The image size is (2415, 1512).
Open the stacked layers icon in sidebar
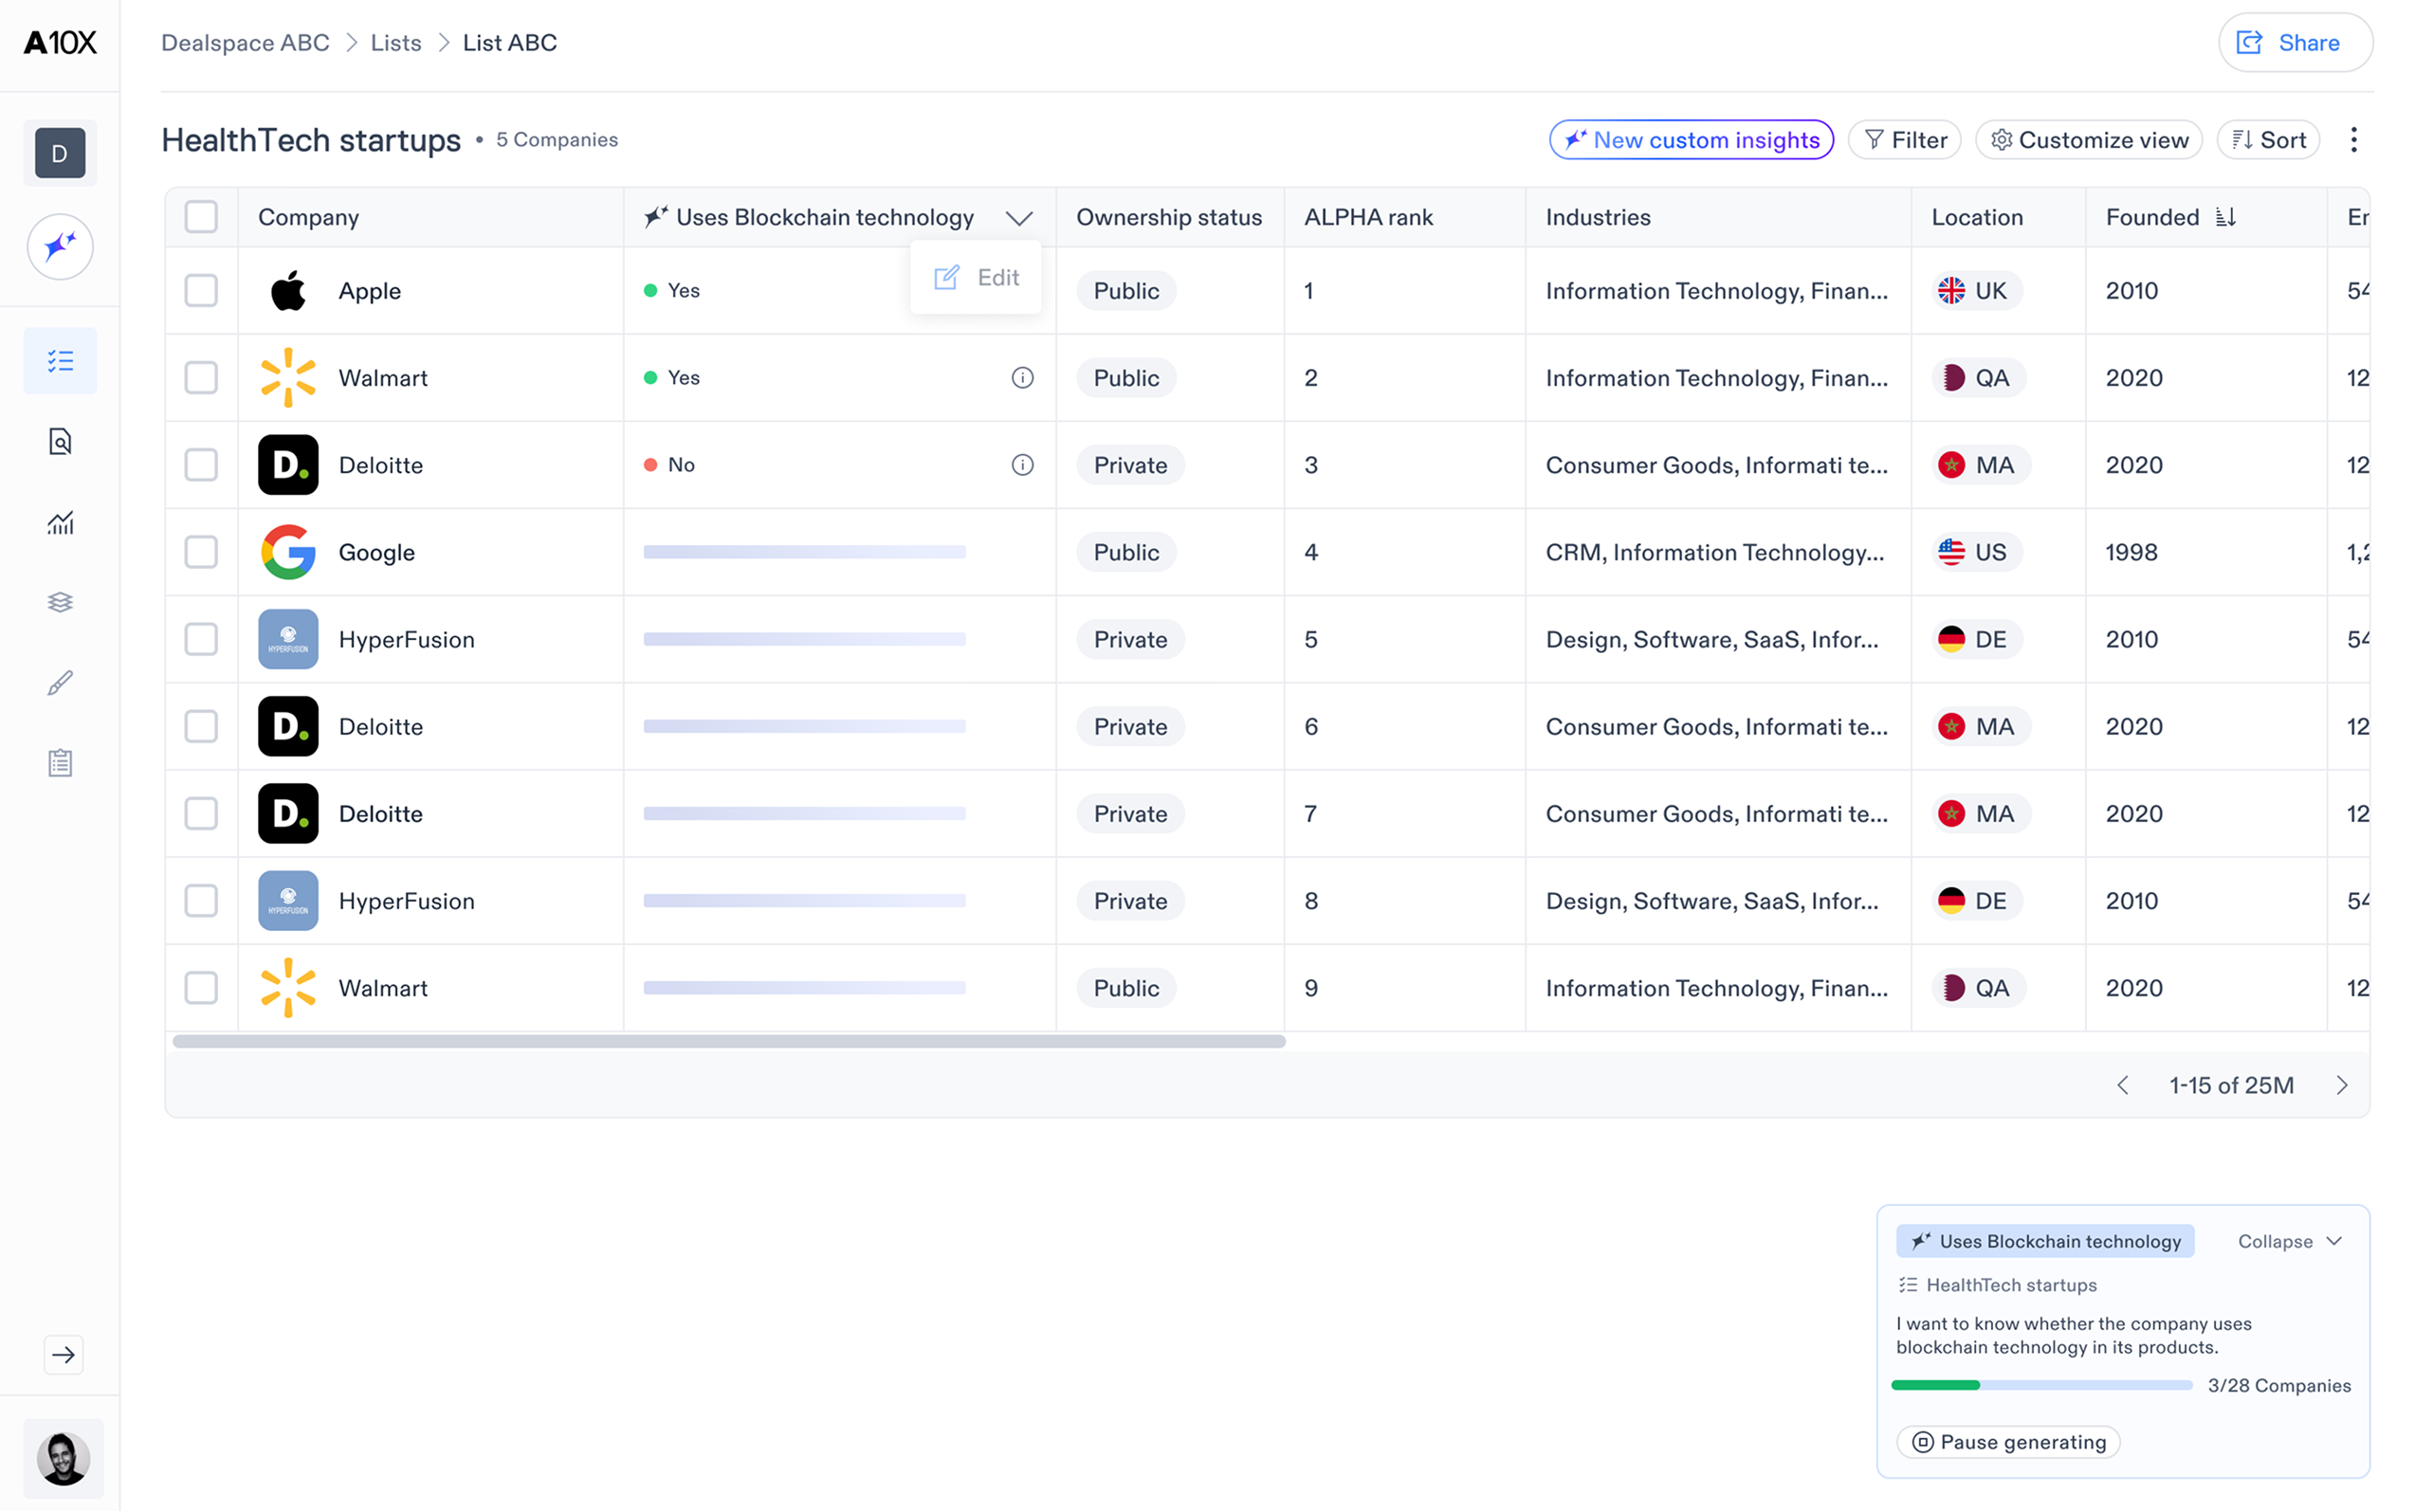pos(60,602)
